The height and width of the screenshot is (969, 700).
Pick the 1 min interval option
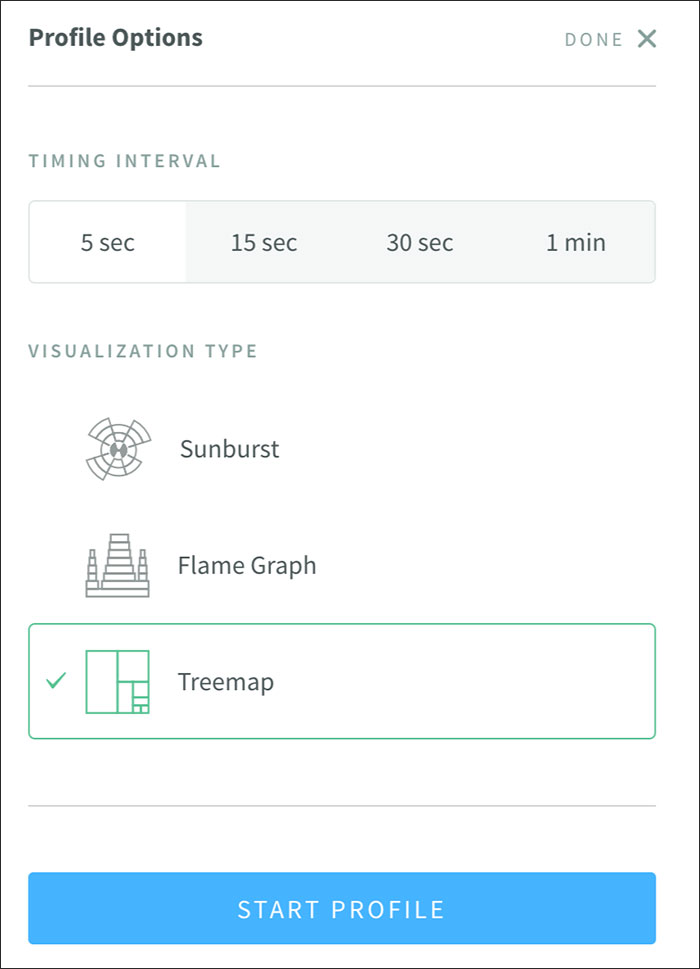(576, 242)
